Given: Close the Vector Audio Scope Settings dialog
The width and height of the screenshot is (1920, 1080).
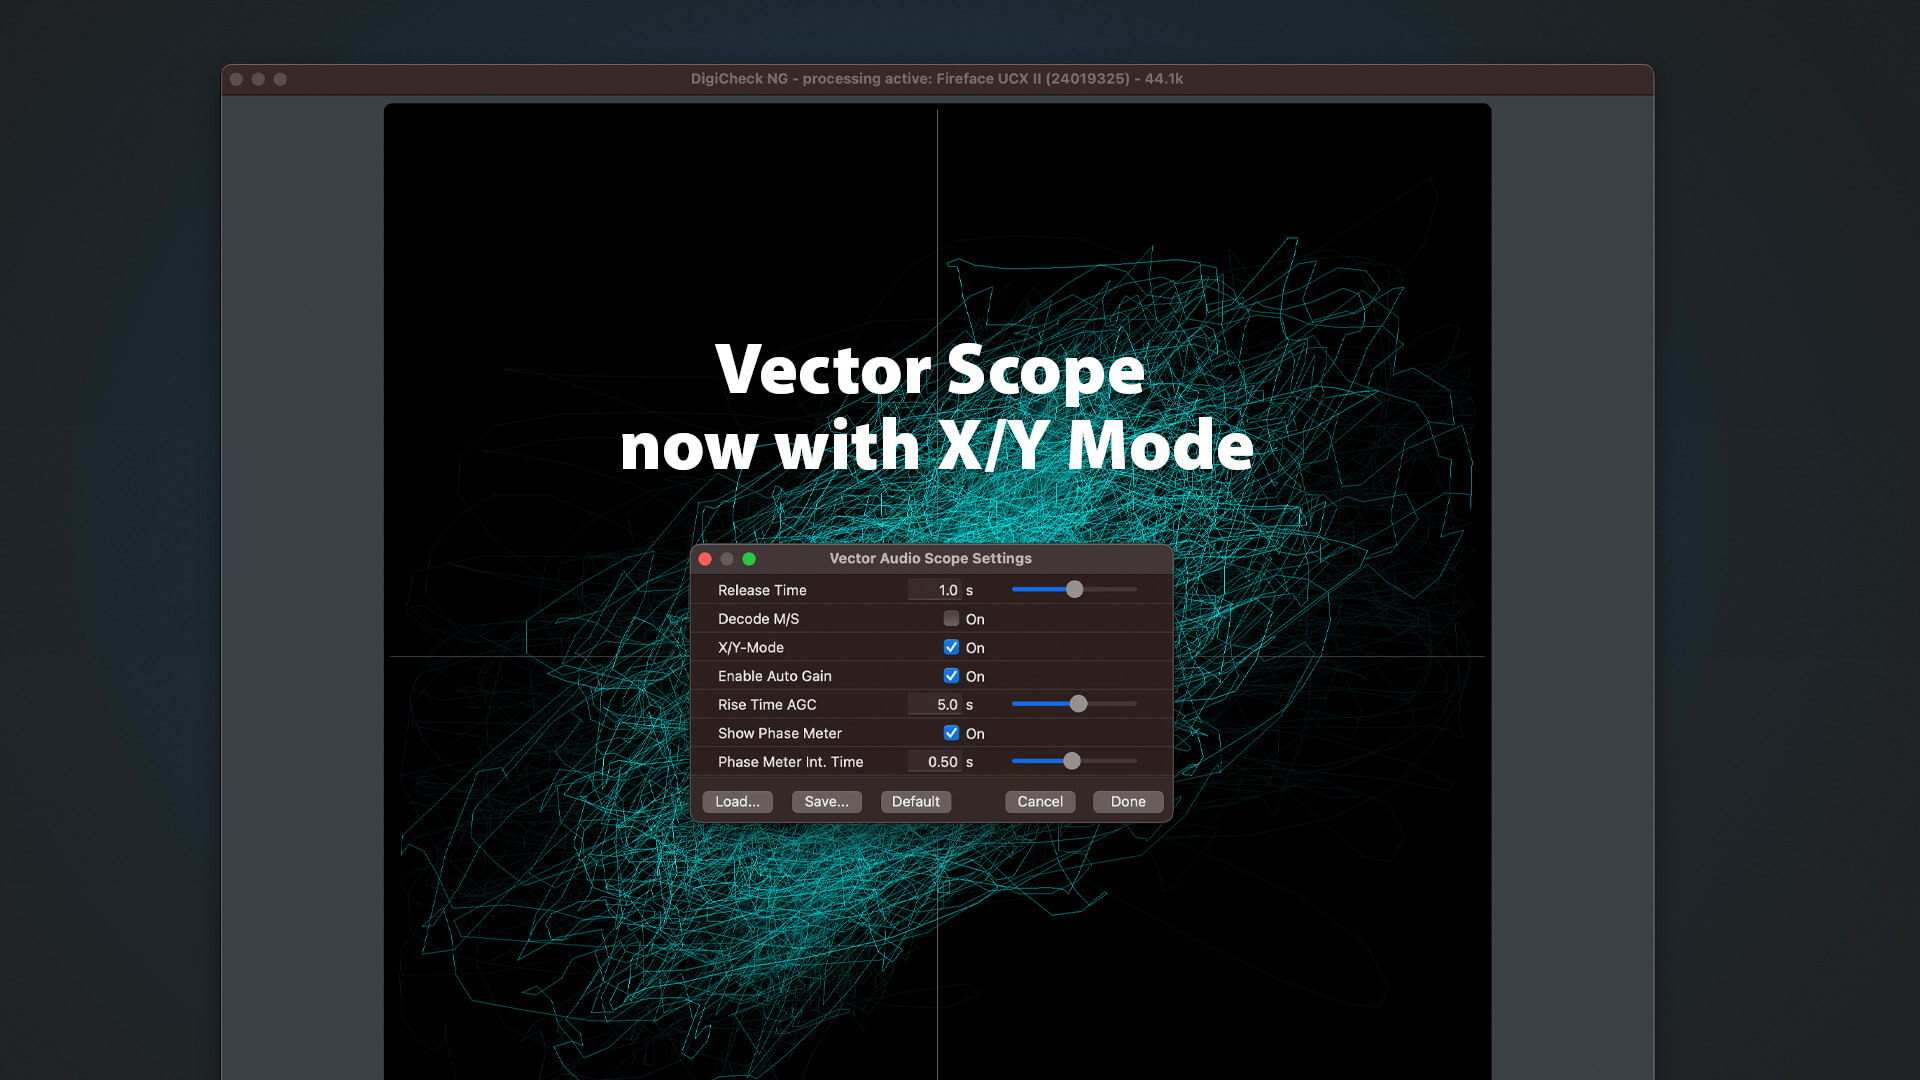Looking at the screenshot, I should tap(705, 559).
